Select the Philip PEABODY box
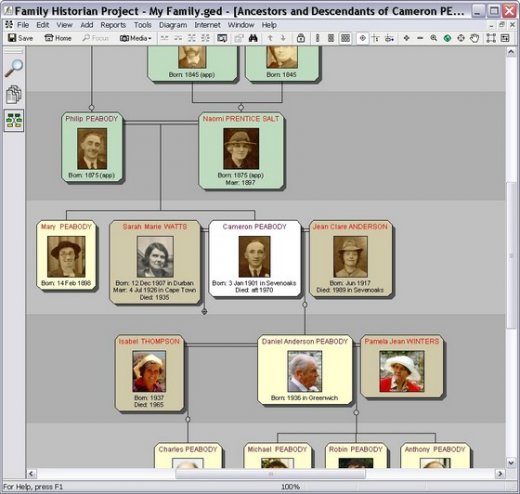520x494 pixels. tap(92, 147)
